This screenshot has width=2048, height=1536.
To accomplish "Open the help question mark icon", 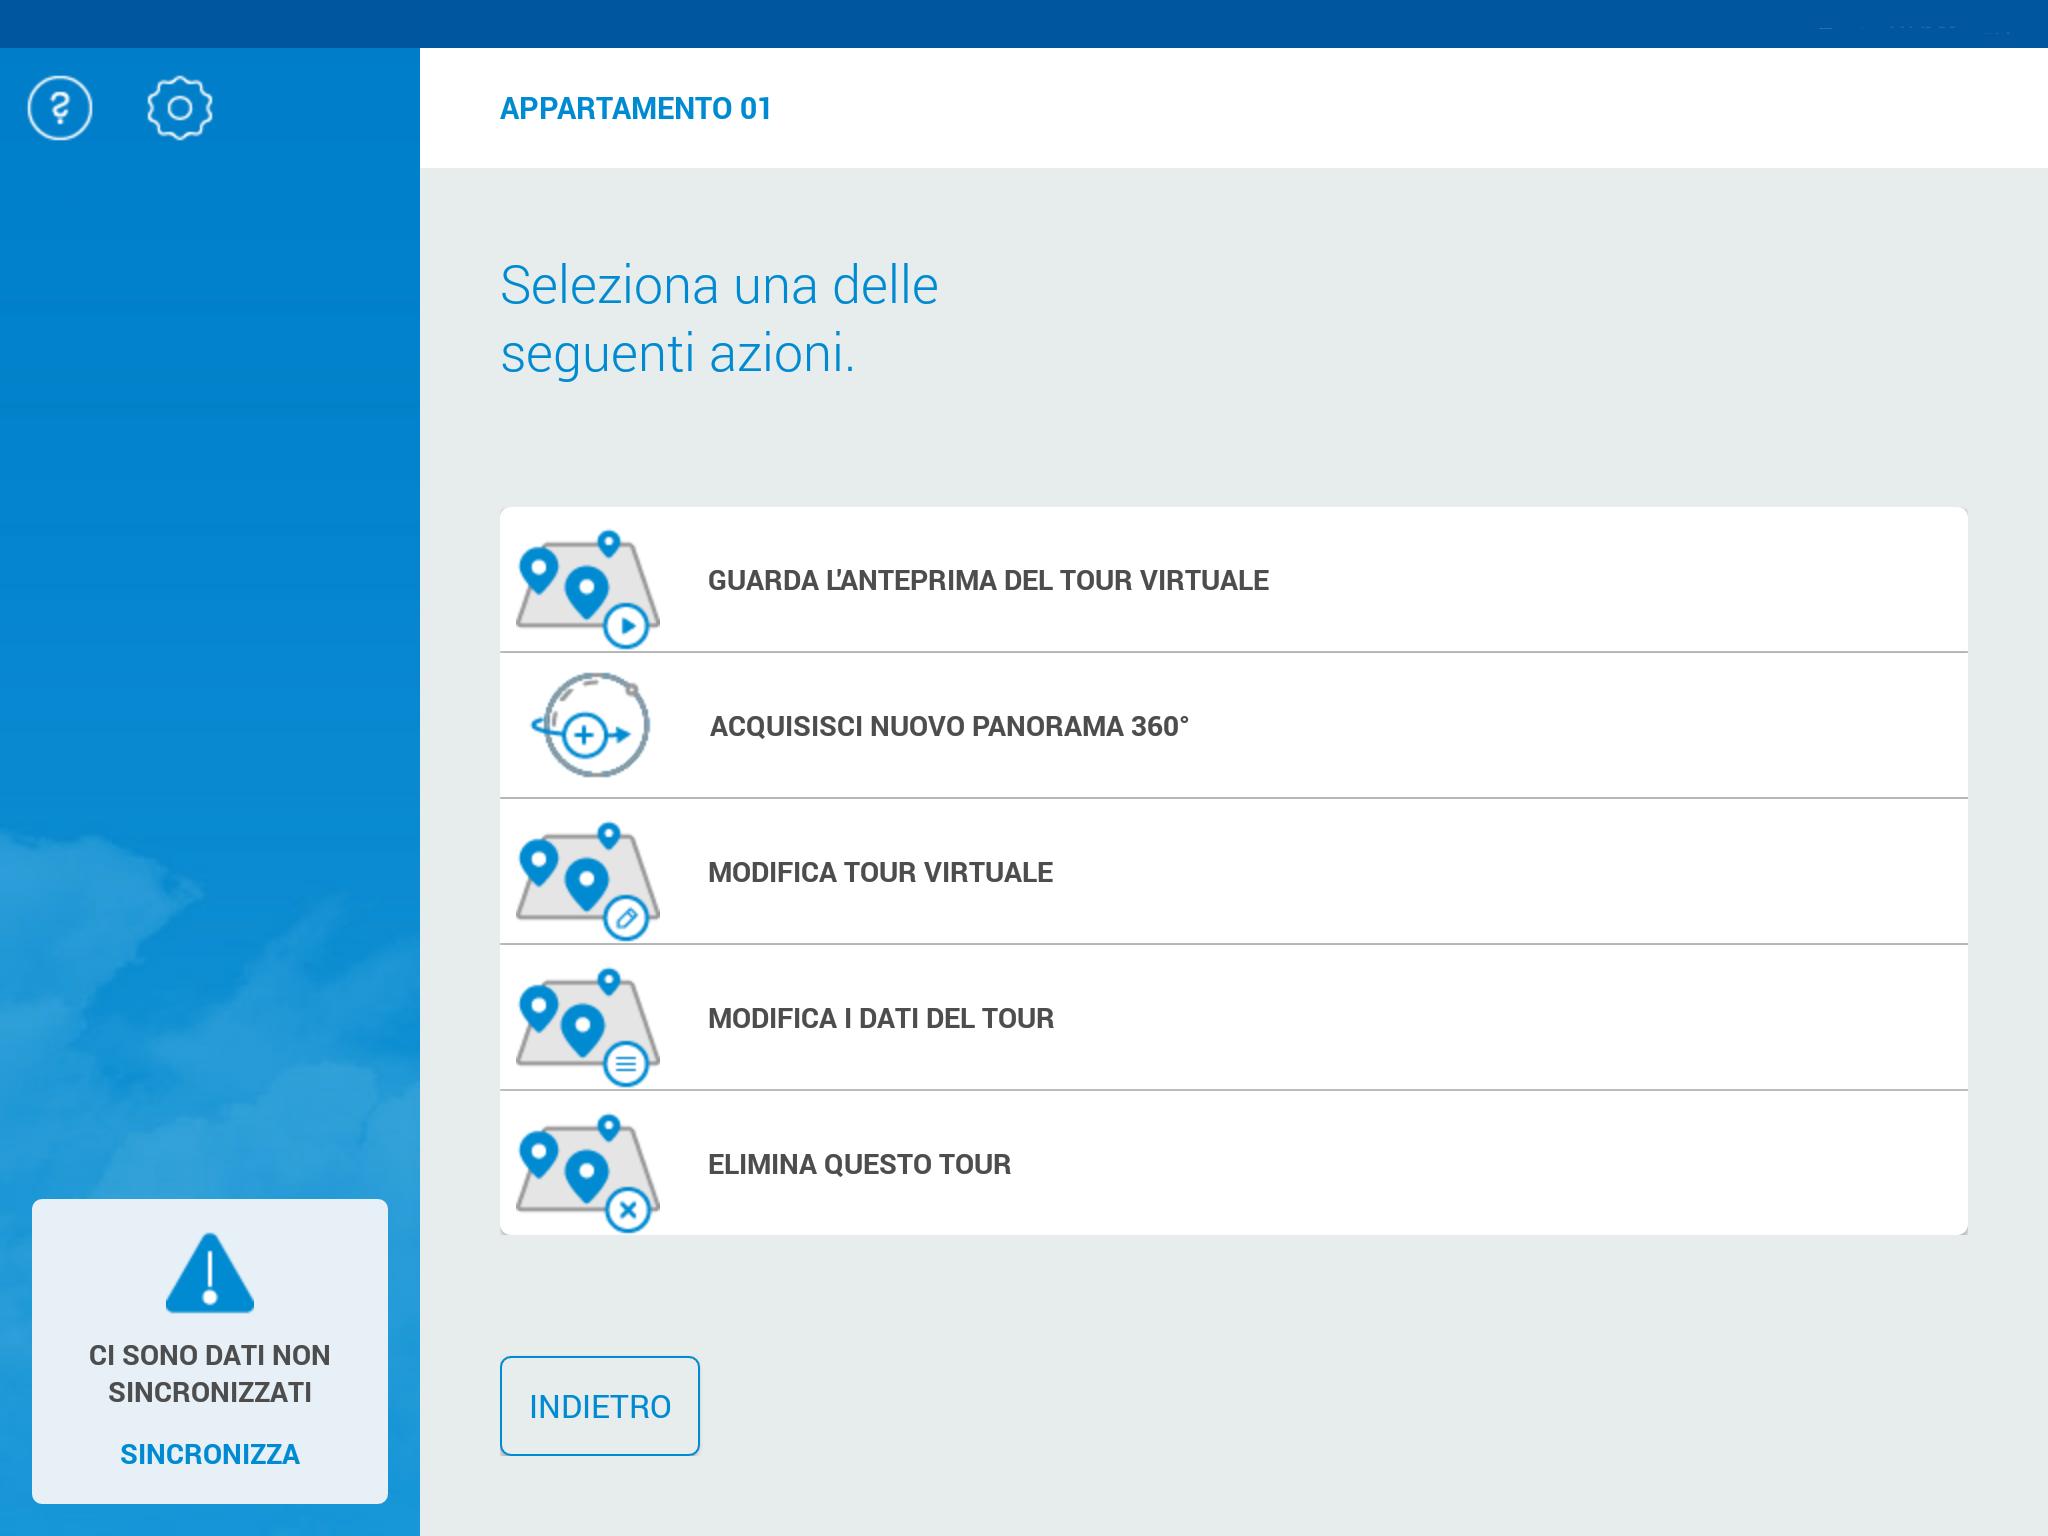I will click(60, 108).
